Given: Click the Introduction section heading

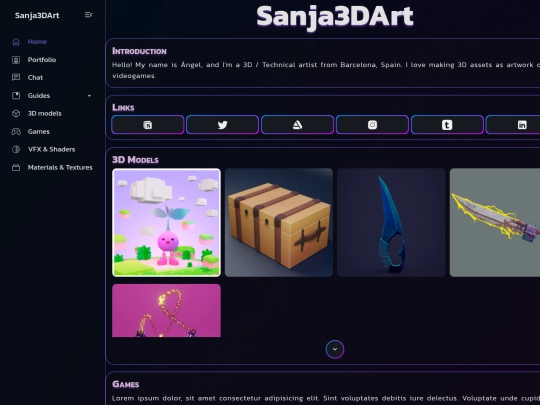Looking at the screenshot, I should point(139,51).
